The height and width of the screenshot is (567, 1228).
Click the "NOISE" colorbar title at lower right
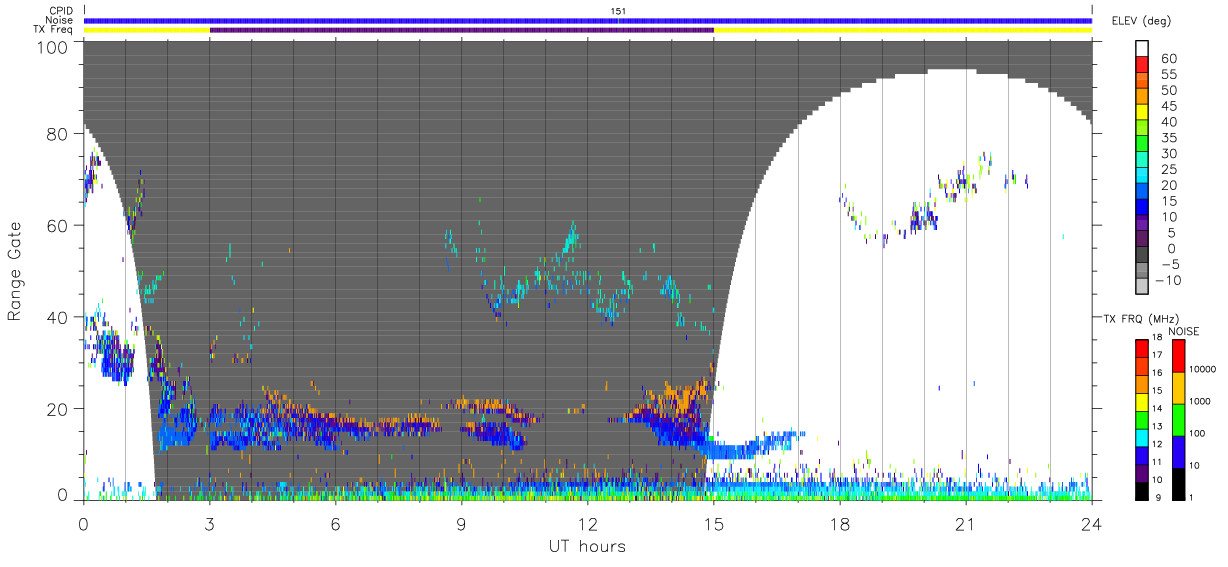1184,331
